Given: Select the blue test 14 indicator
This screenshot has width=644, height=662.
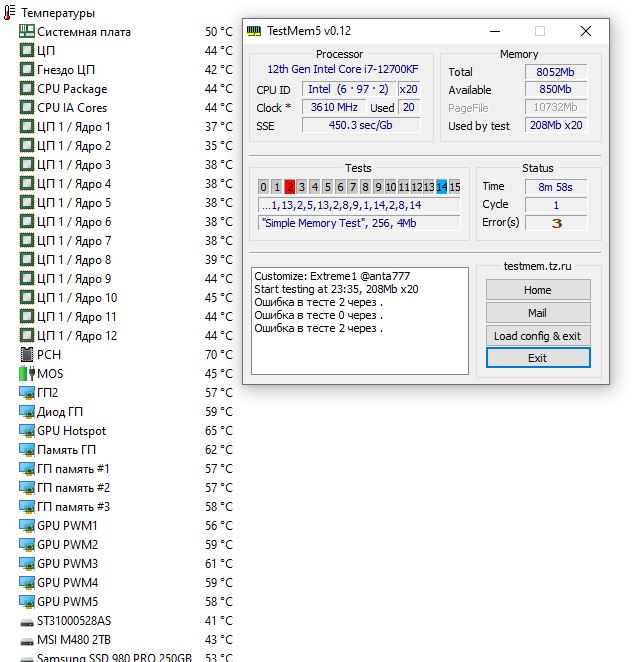Looking at the screenshot, I should click(x=441, y=187).
